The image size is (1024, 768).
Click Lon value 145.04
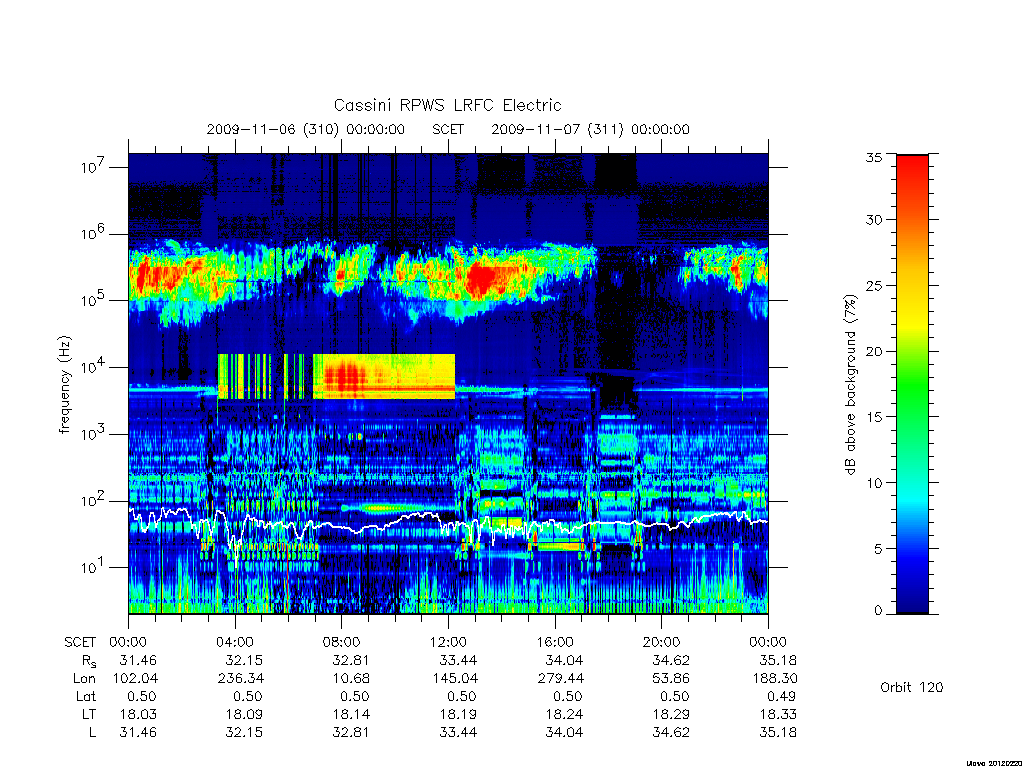[x=455, y=679]
